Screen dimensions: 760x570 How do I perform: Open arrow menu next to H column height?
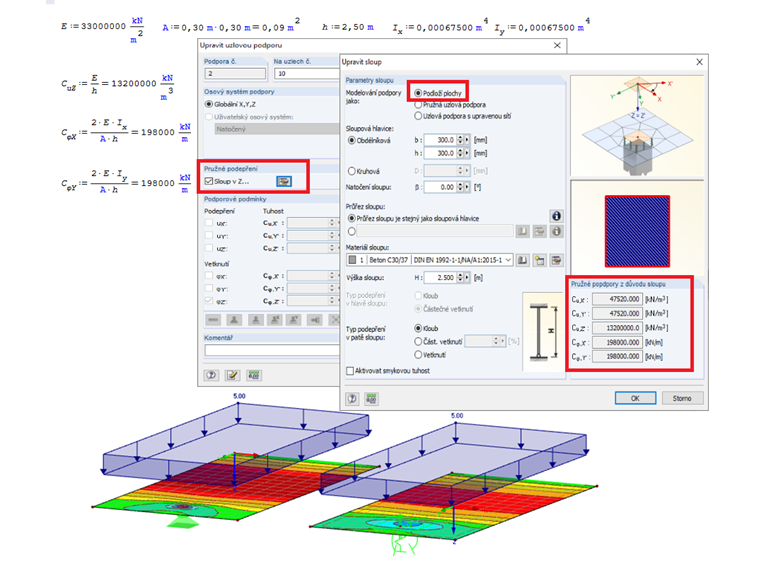(467, 278)
